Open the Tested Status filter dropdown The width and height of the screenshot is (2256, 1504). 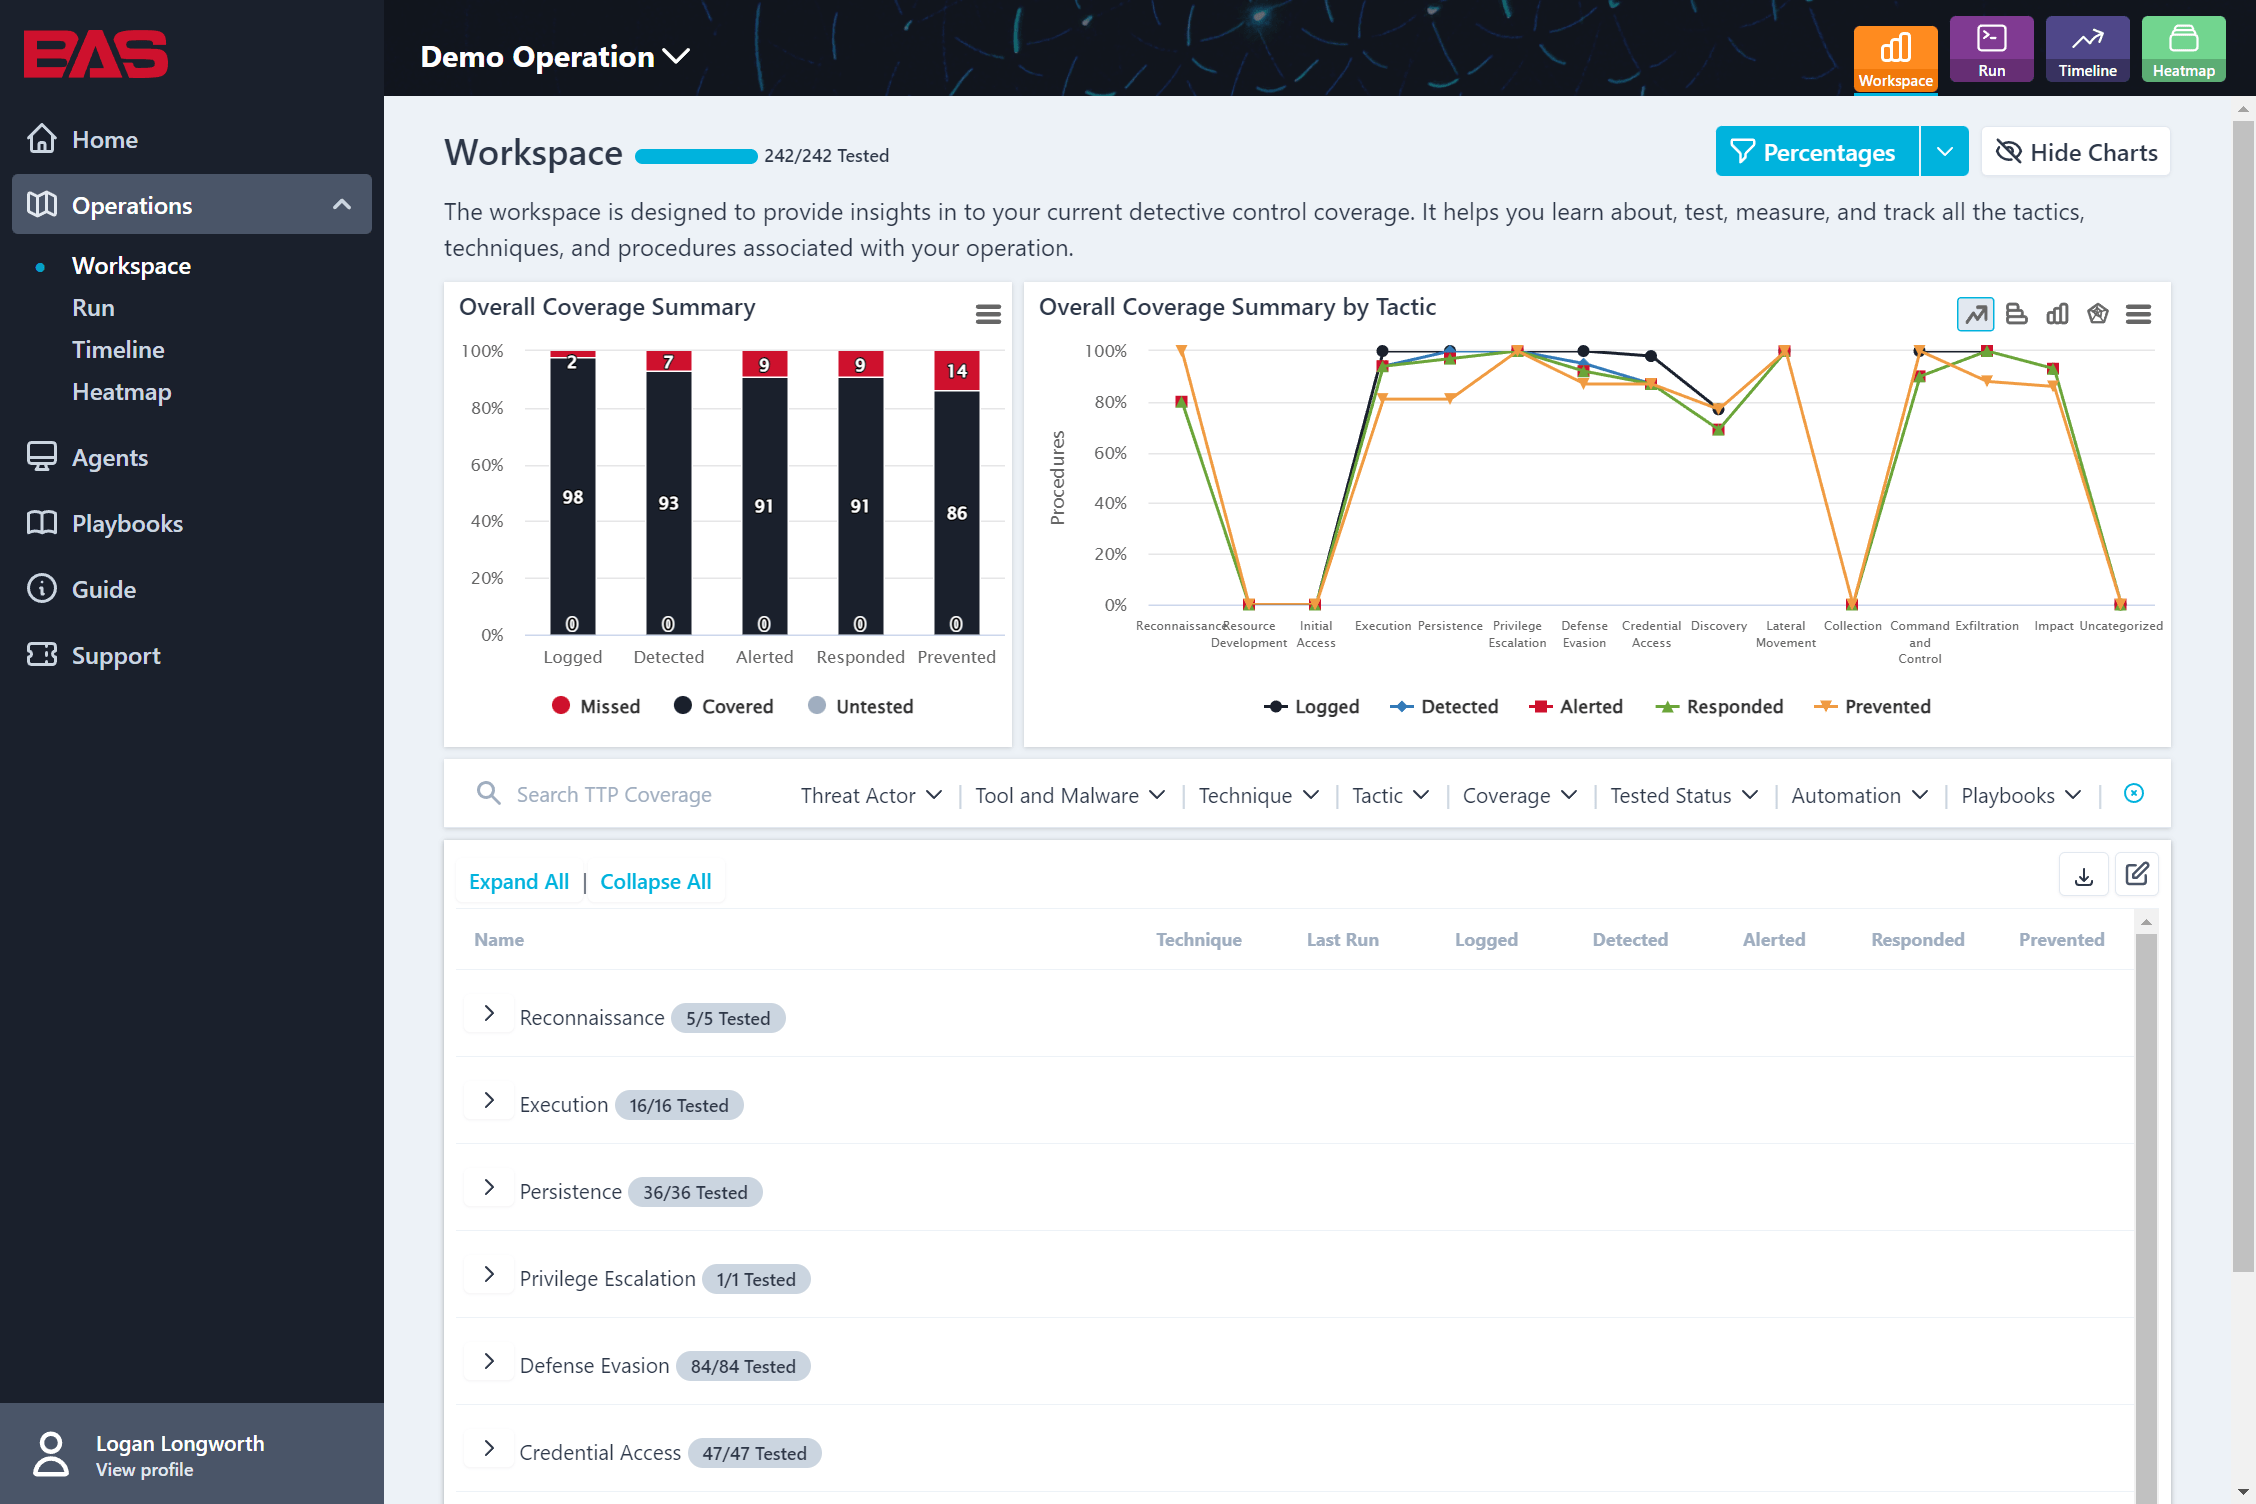click(1684, 795)
